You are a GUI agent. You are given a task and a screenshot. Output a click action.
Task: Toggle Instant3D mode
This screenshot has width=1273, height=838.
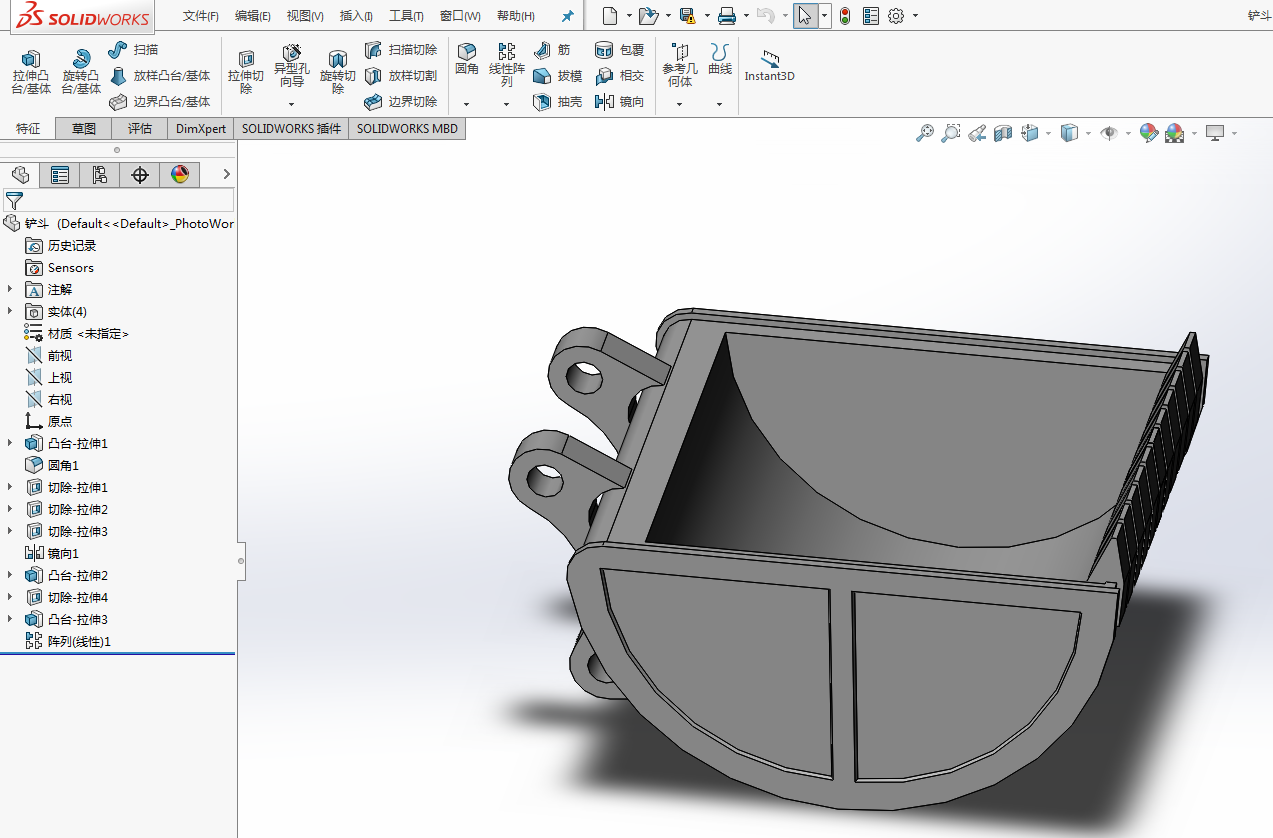pyautogui.click(x=769, y=66)
